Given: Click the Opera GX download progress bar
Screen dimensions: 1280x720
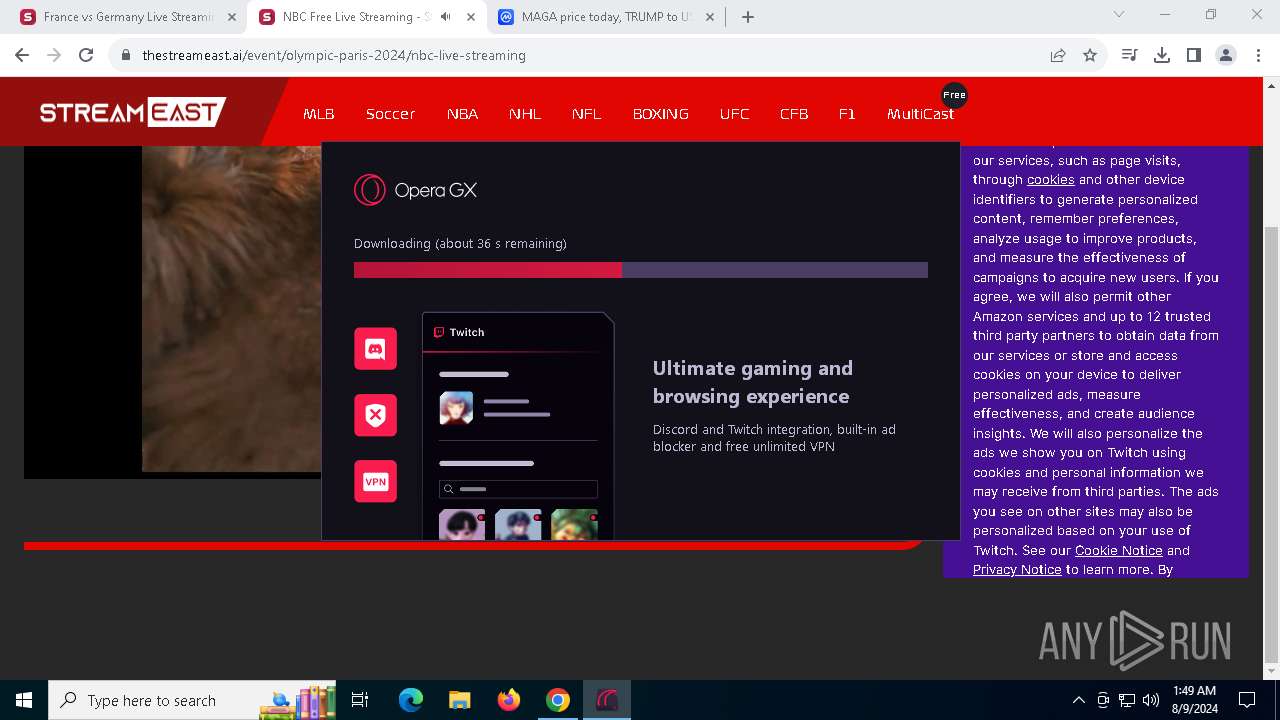Looking at the screenshot, I should [641, 270].
